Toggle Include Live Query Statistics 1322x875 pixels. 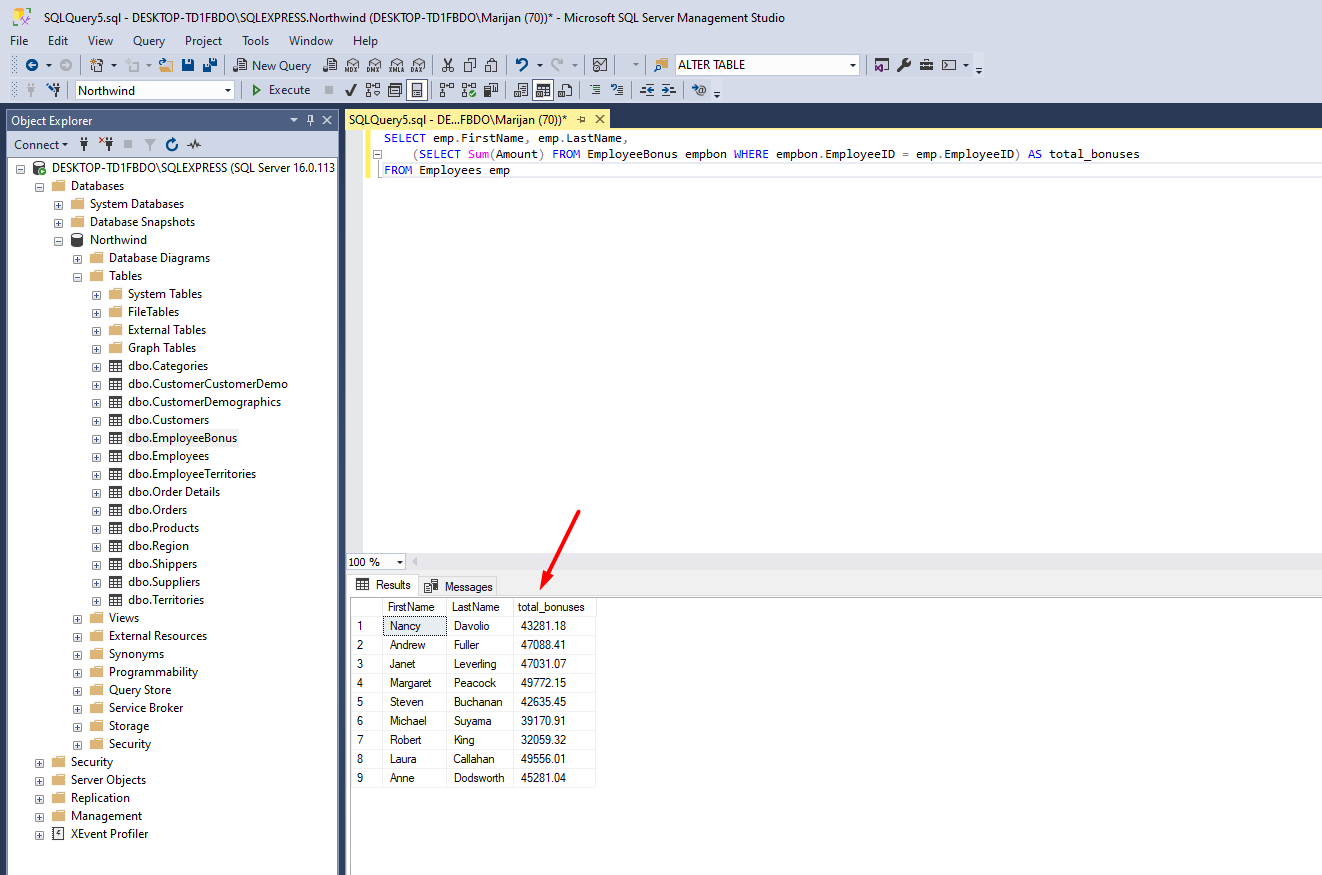tap(468, 90)
